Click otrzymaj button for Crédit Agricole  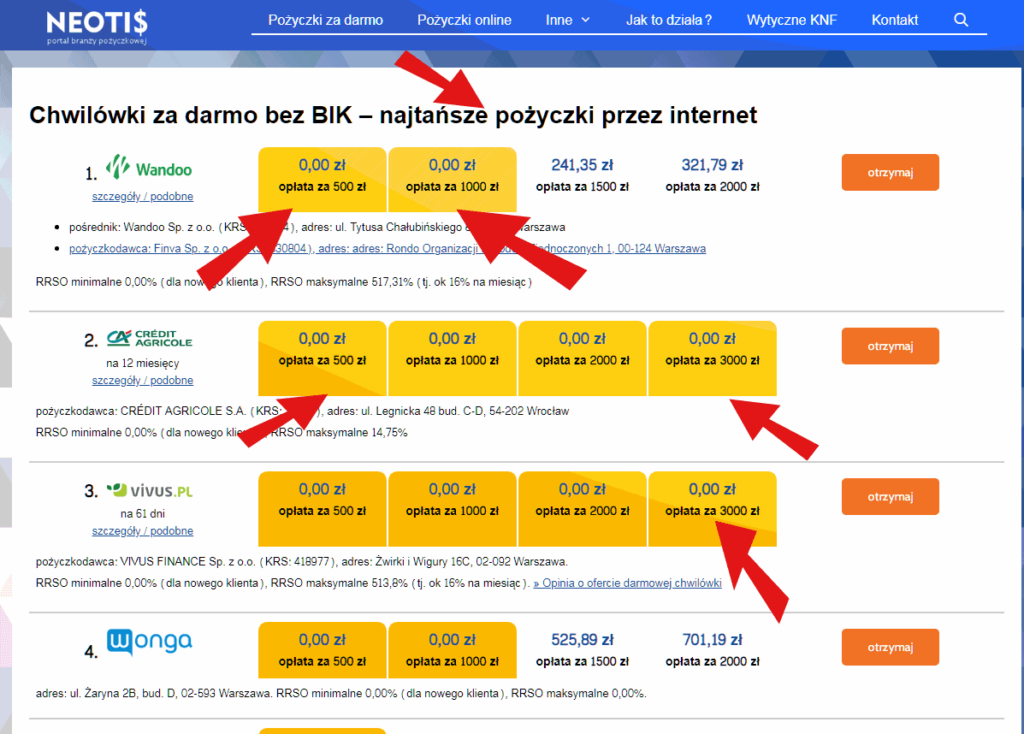(890, 346)
